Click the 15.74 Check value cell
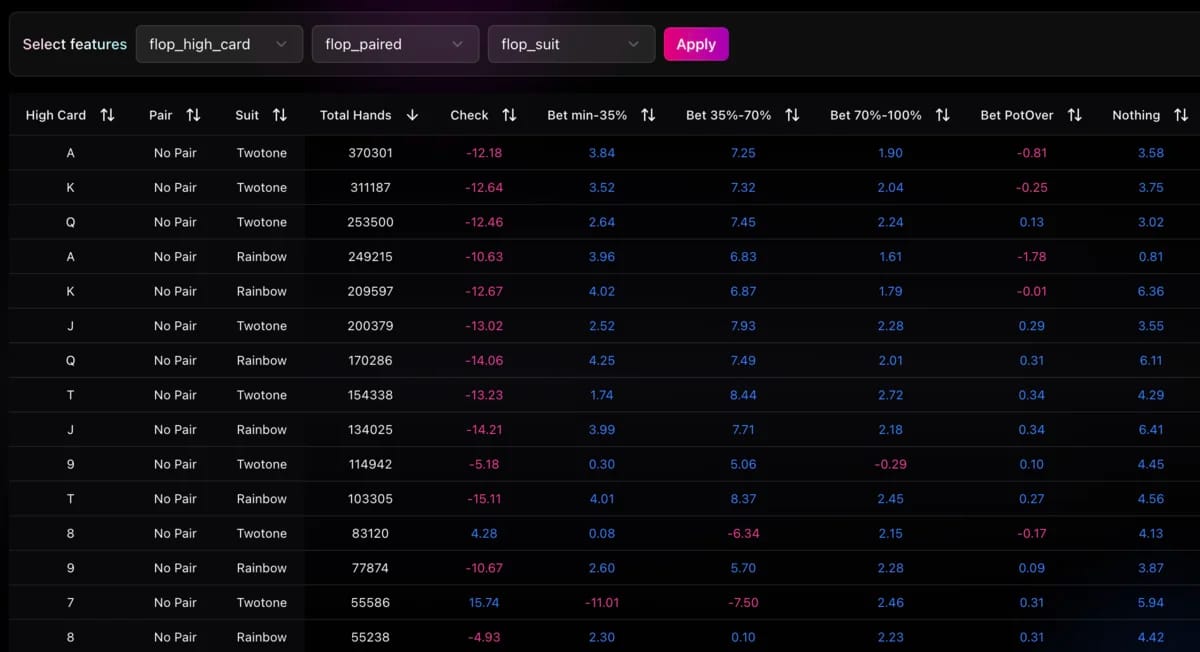 pyautogui.click(x=483, y=603)
